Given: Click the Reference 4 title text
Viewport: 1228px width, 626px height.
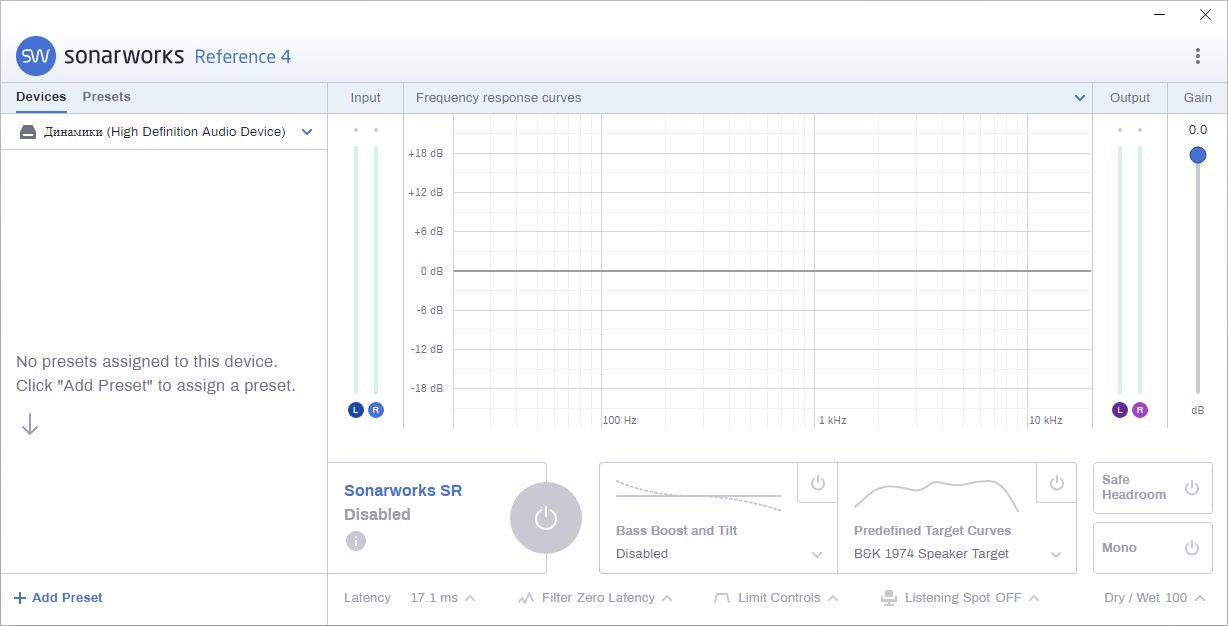Looking at the screenshot, I should pos(243,57).
